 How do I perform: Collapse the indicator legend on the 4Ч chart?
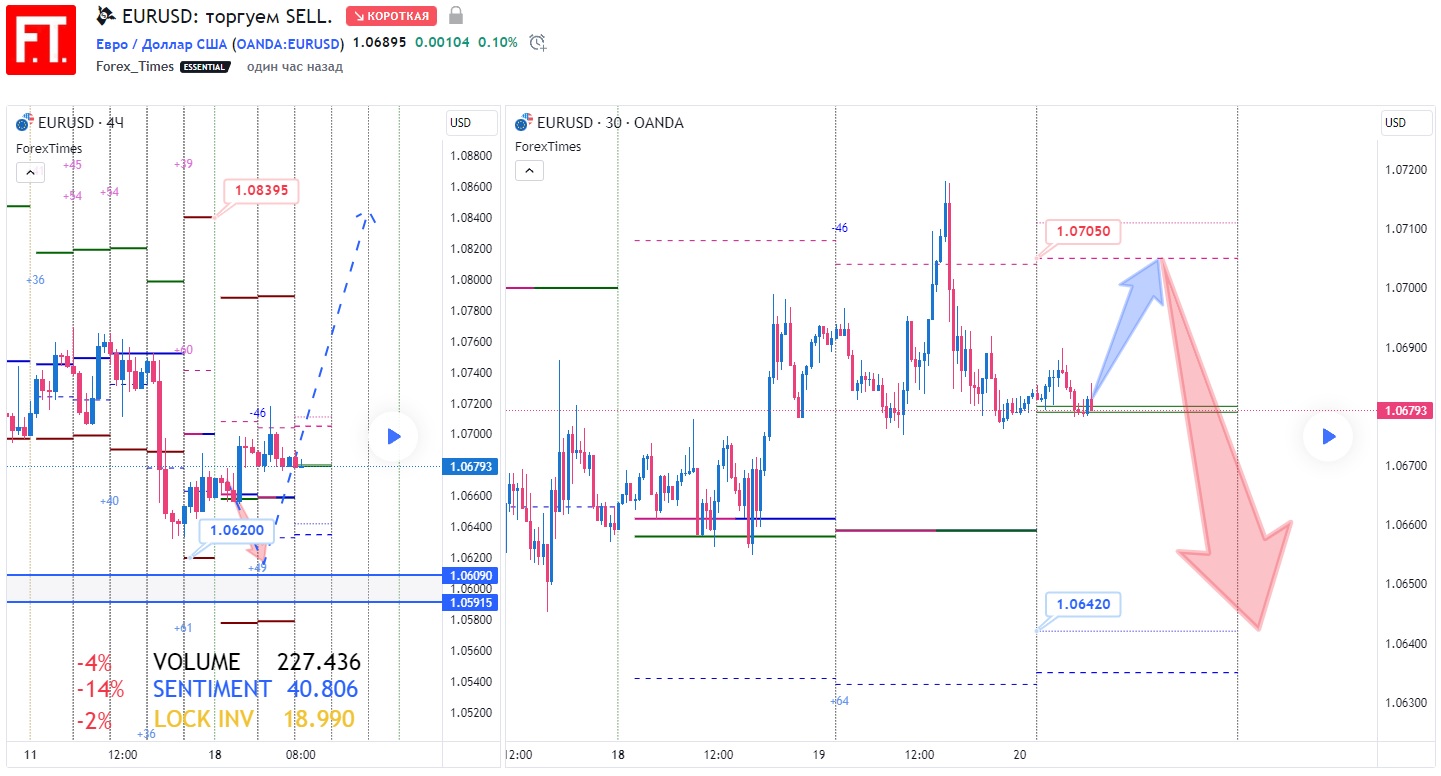(x=30, y=173)
